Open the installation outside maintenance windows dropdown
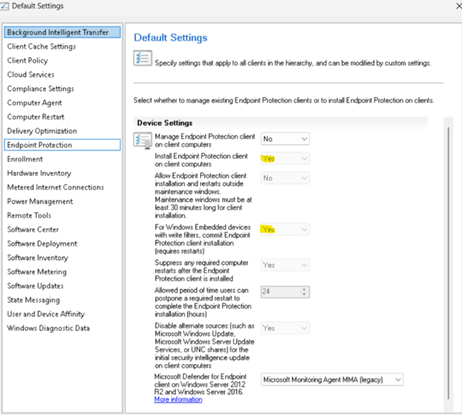Screen dimensions: 462x415 [x=285, y=178]
